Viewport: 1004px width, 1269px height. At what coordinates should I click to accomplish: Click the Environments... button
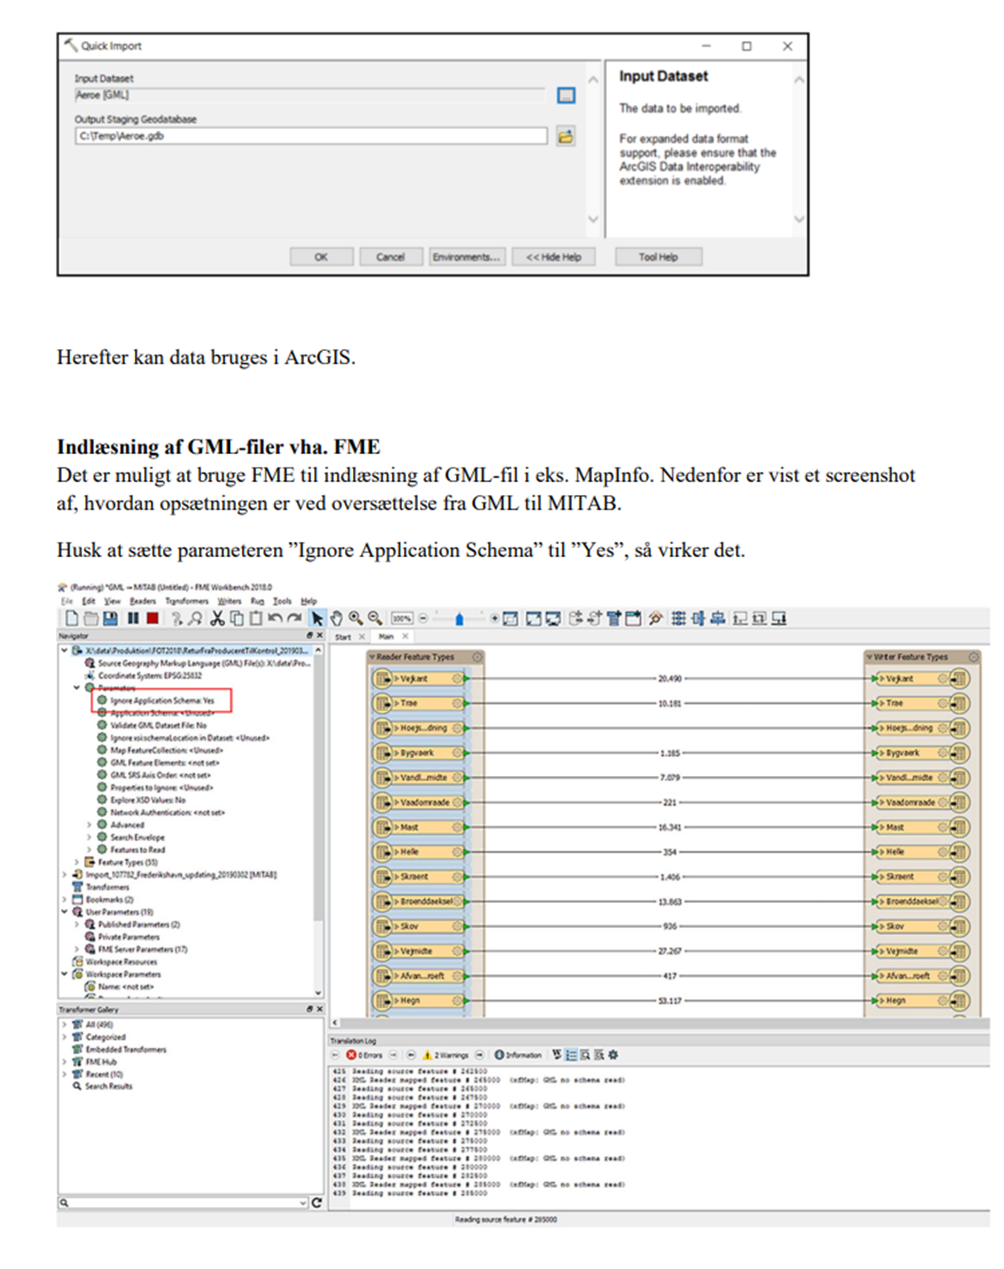pyautogui.click(x=466, y=257)
